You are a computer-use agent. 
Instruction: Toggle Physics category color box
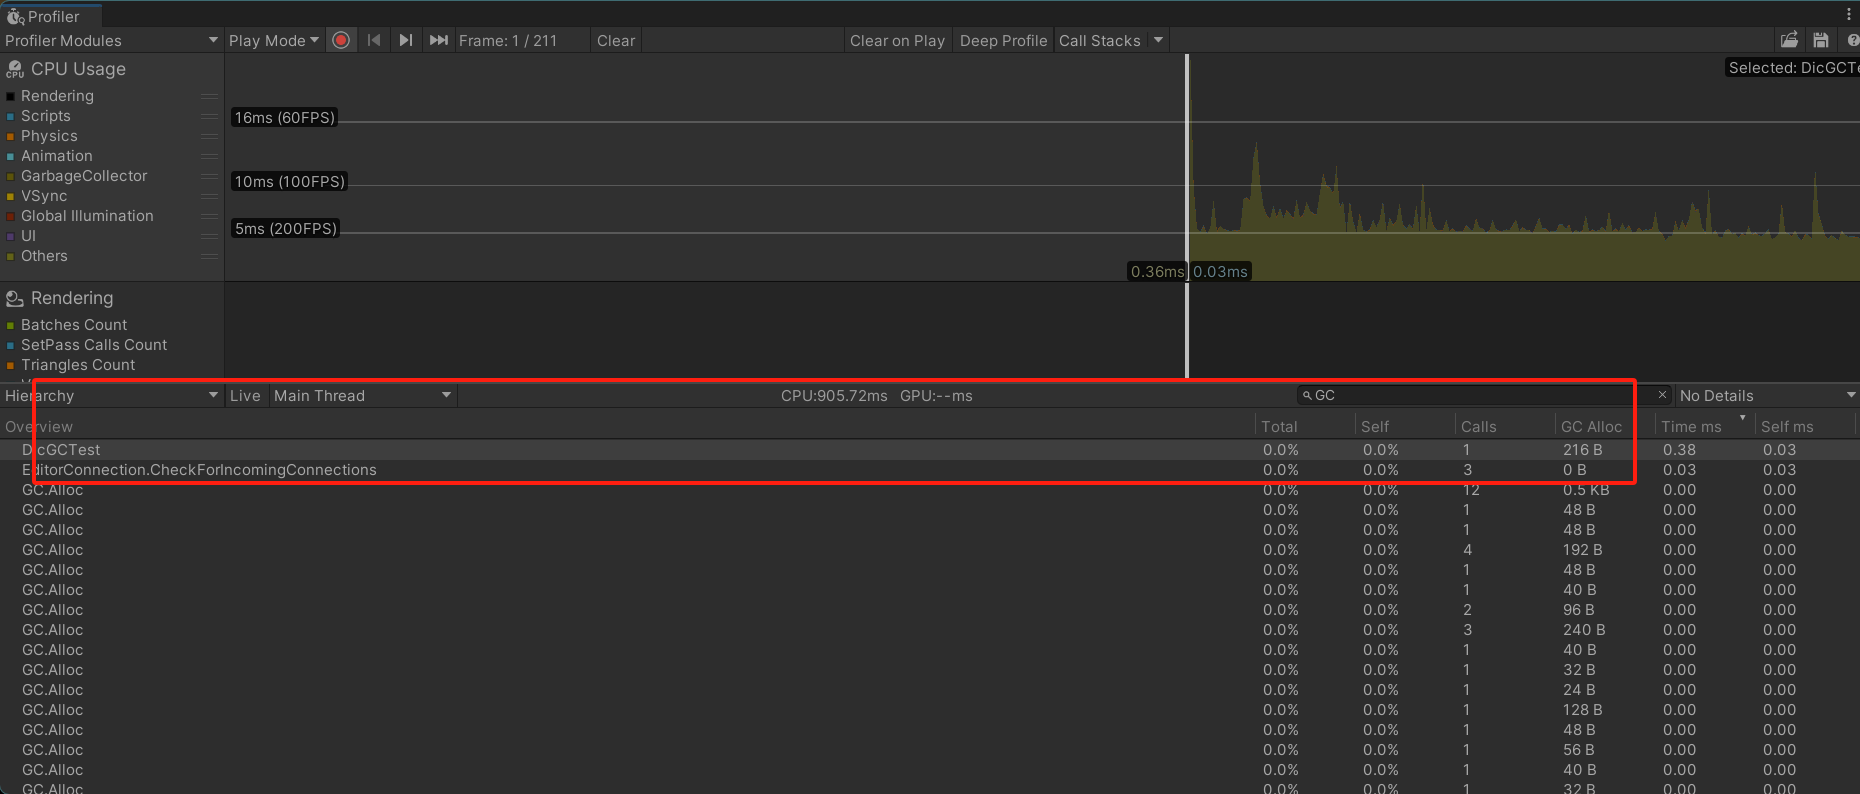[x=11, y=136]
